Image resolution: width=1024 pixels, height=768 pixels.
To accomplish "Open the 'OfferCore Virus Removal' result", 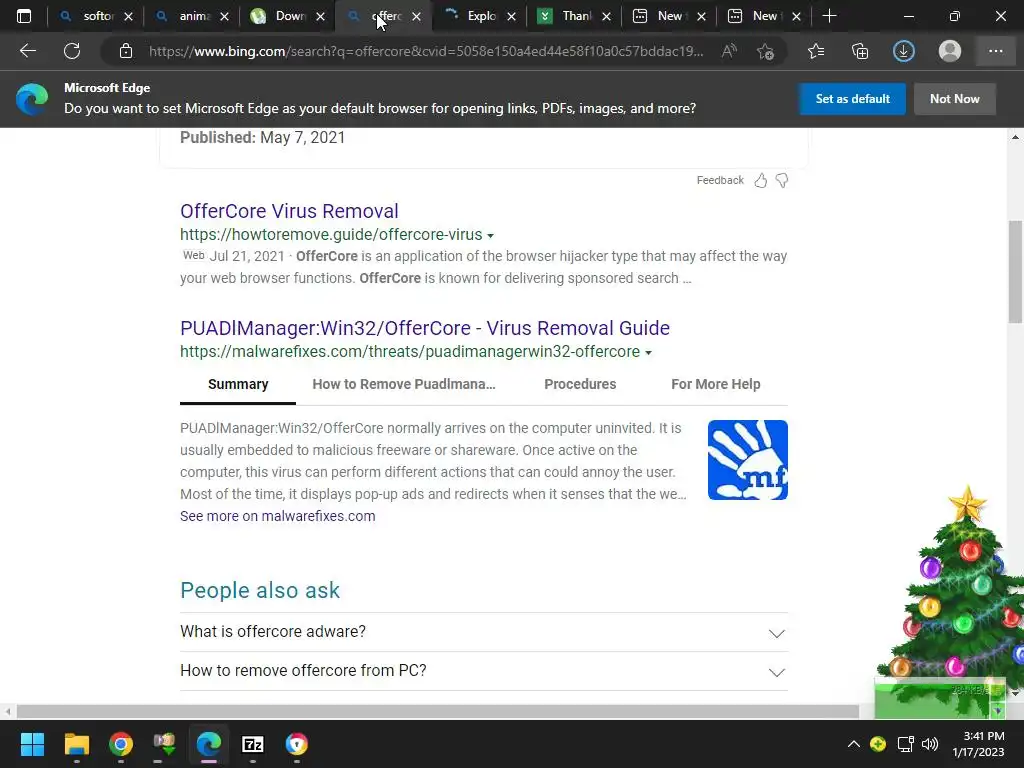I will click(289, 211).
